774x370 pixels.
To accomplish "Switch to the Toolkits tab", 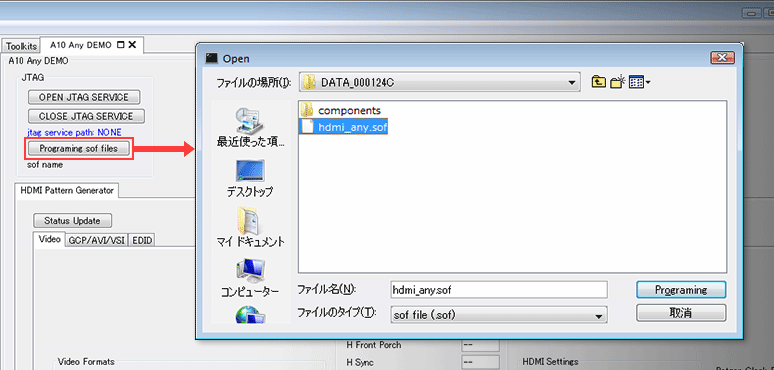I will point(21,46).
